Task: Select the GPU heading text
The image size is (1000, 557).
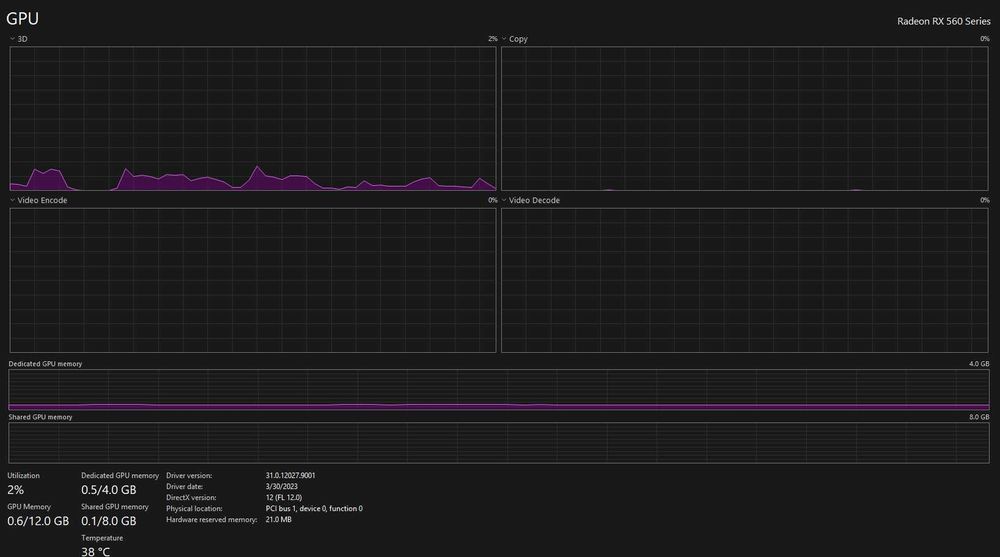Action: [x=22, y=19]
